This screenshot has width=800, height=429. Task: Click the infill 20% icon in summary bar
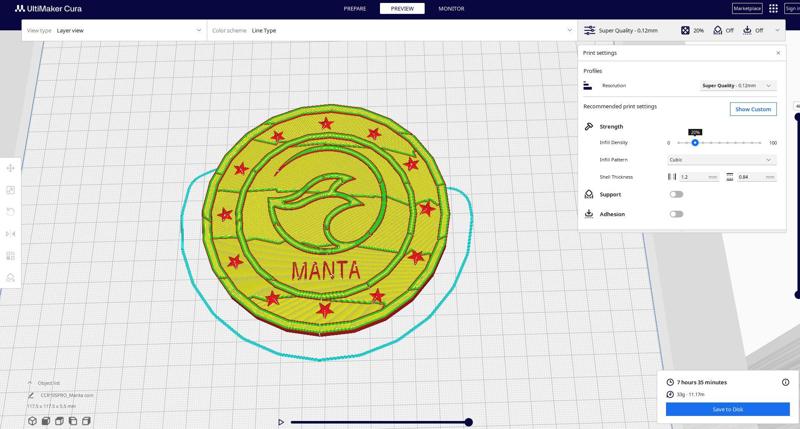(685, 31)
